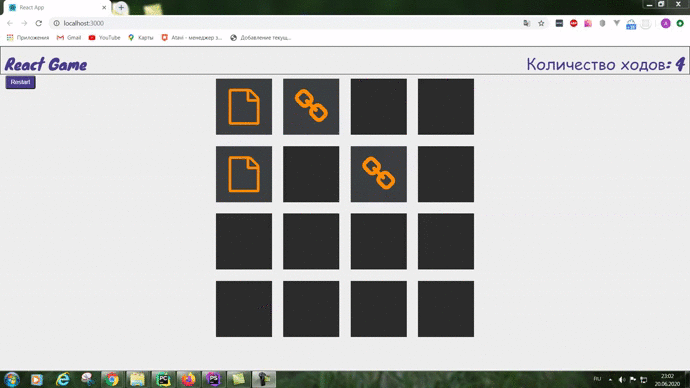Flip the face-down card right of the top chain card

click(x=378, y=107)
